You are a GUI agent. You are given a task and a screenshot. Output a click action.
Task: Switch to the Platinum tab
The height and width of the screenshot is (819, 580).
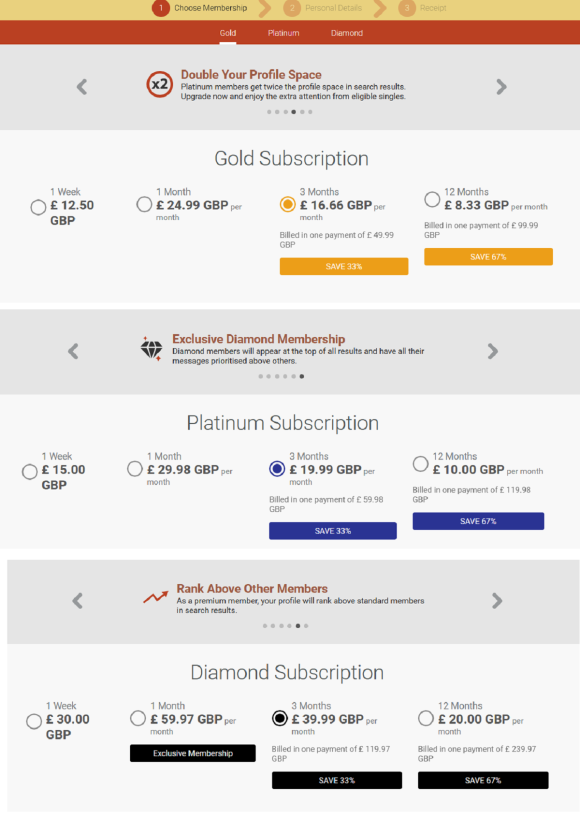[283, 33]
